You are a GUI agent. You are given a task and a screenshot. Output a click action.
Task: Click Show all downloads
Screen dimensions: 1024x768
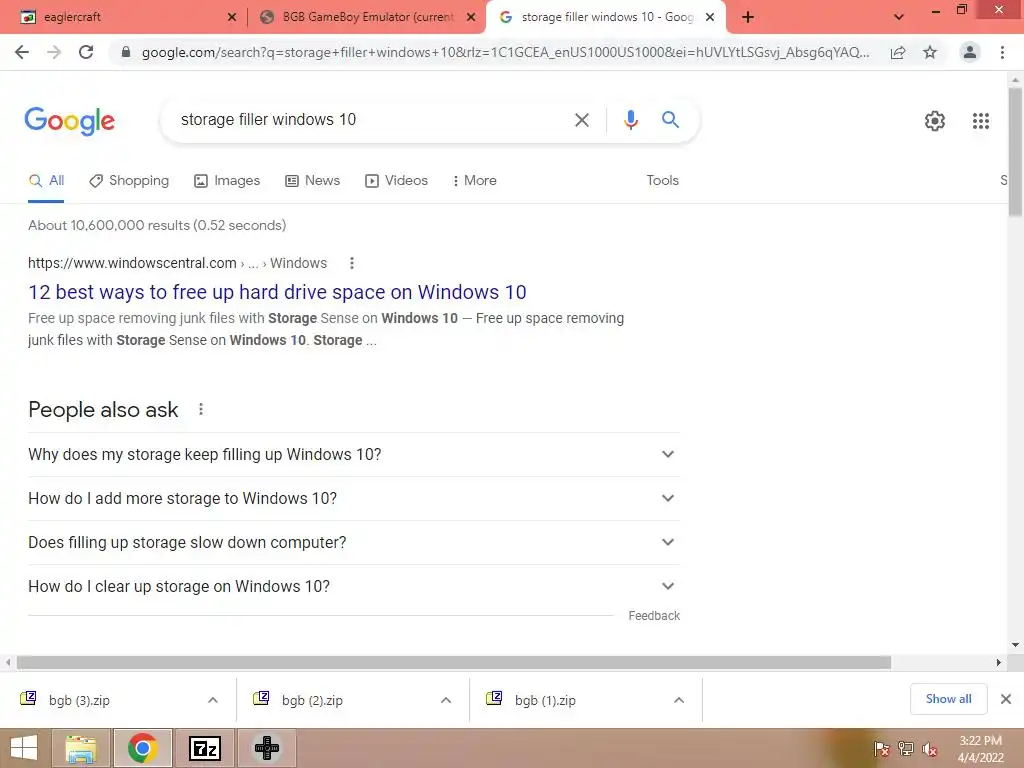[x=948, y=699]
